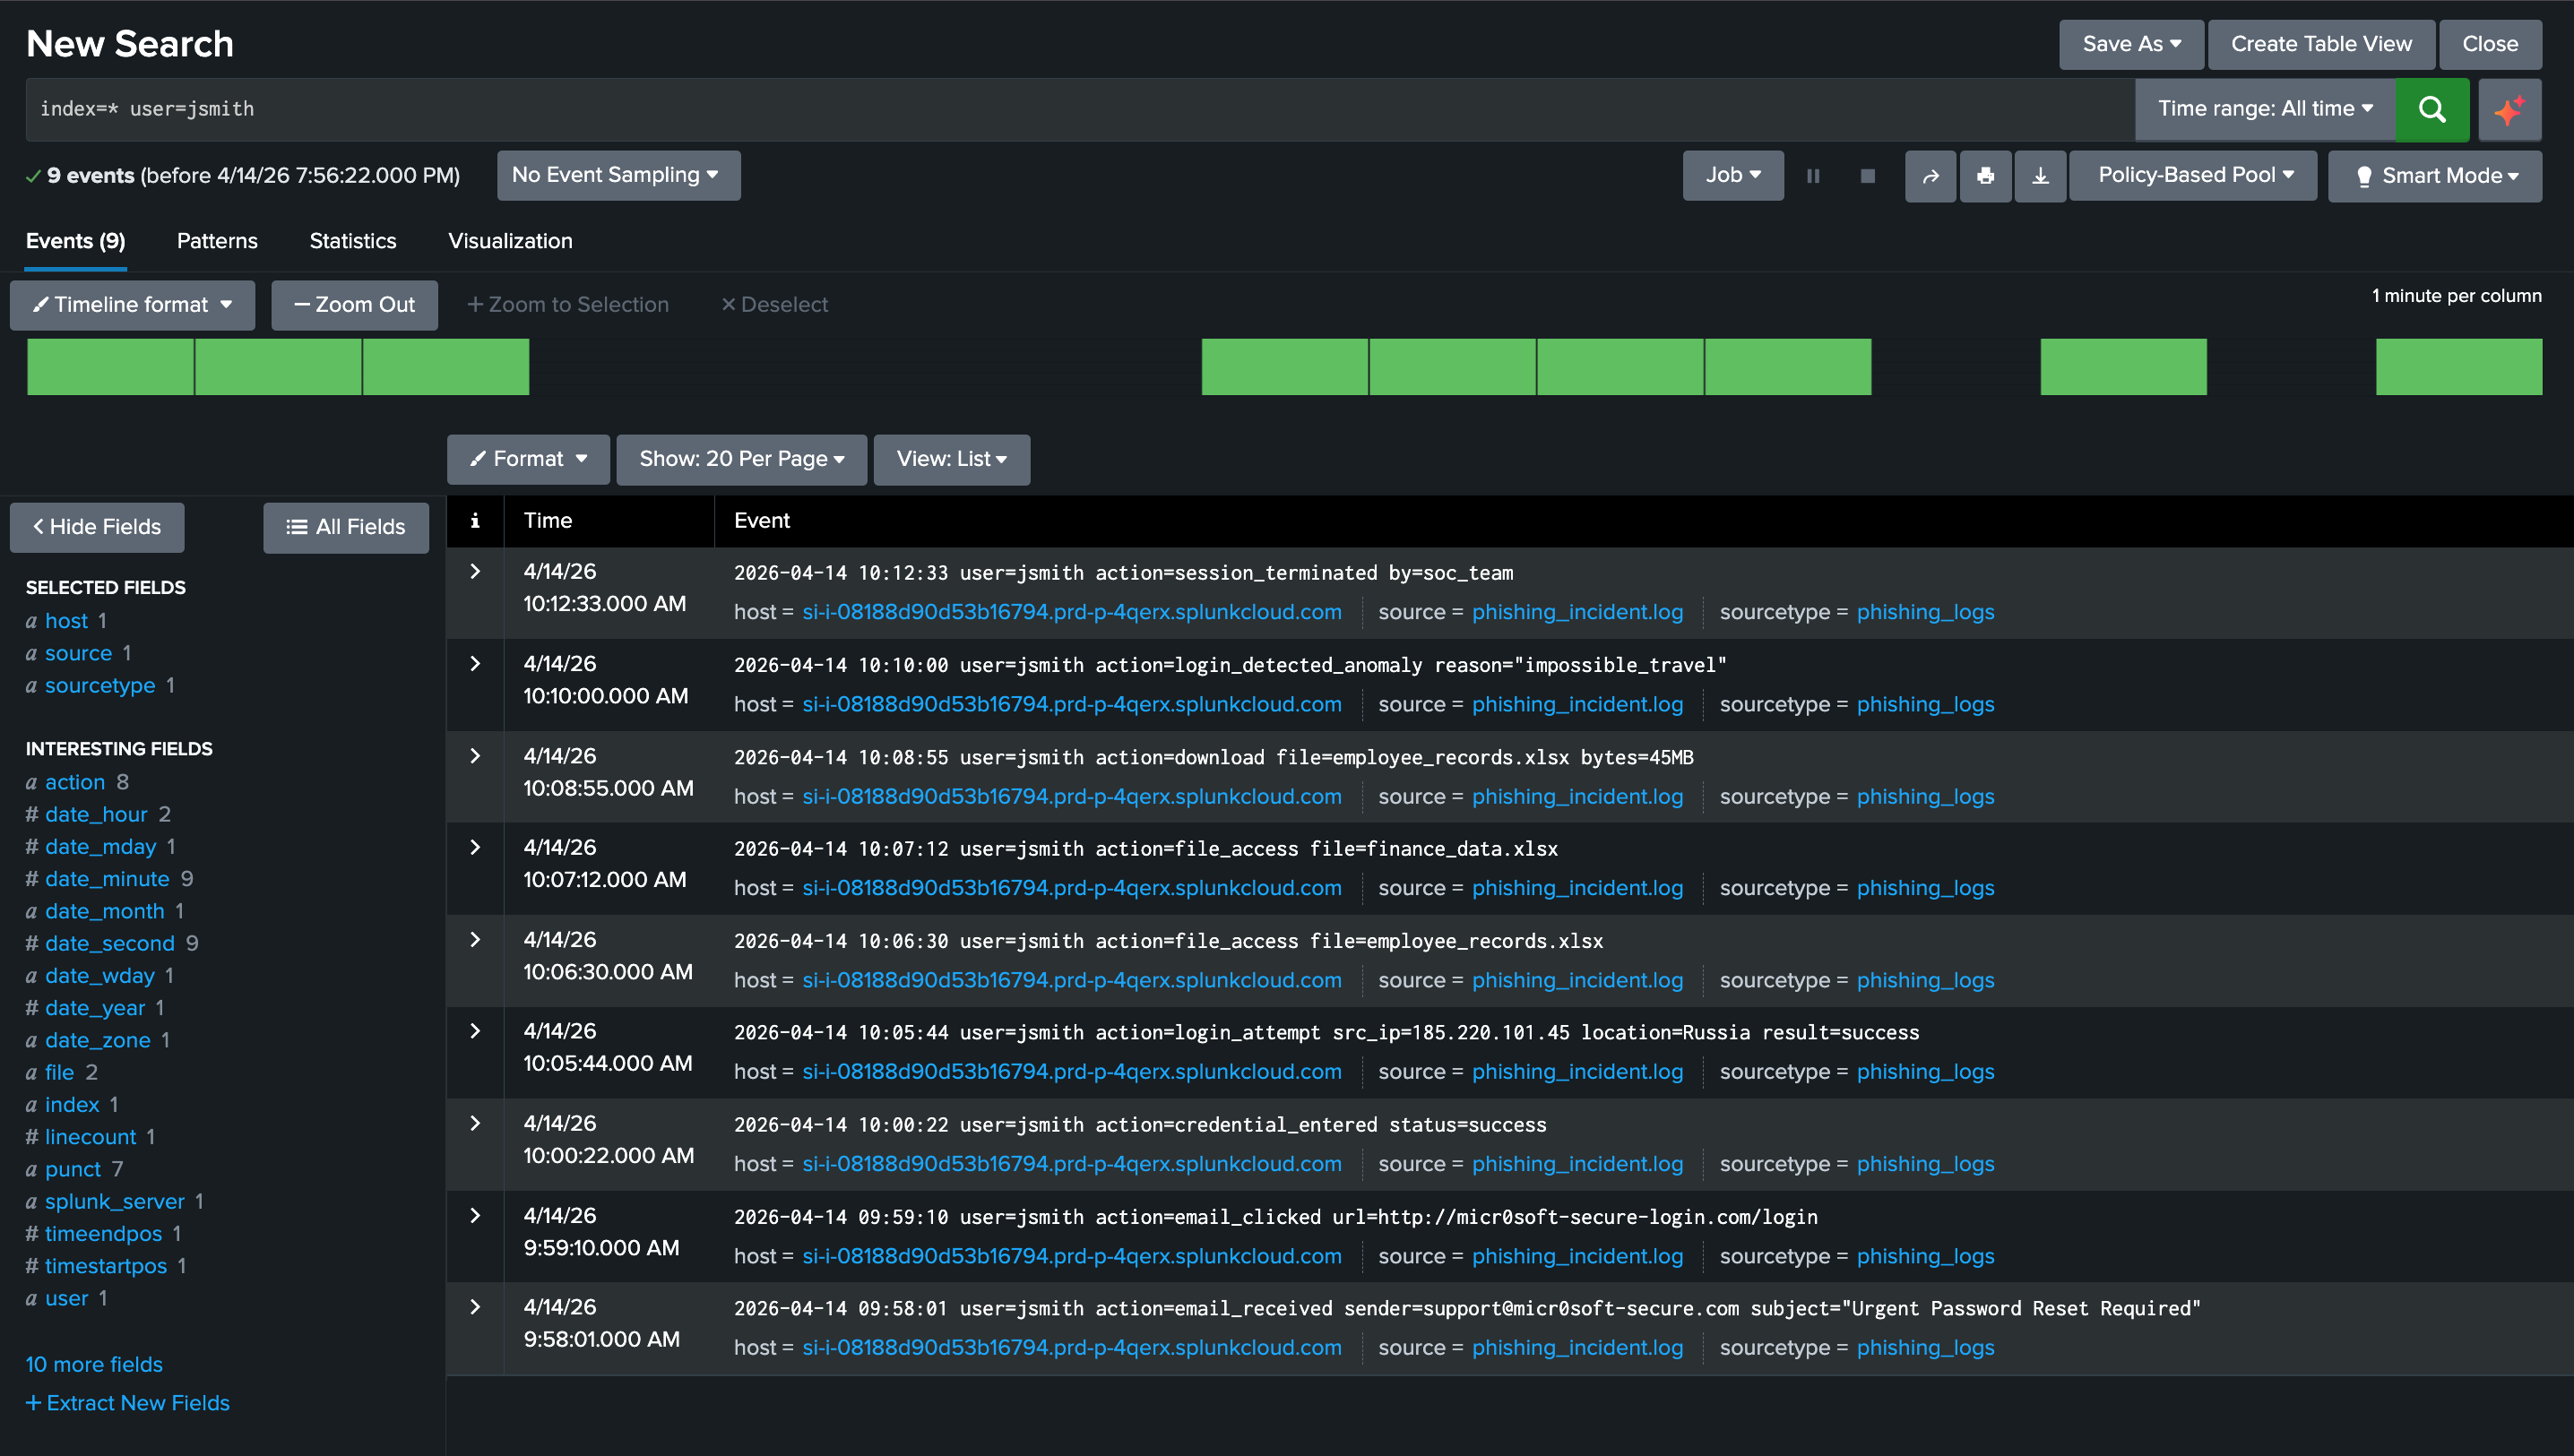Screen dimensions: 2574x1456
Task: Click the share job arrow icon
Action: tap(1930, 176)
